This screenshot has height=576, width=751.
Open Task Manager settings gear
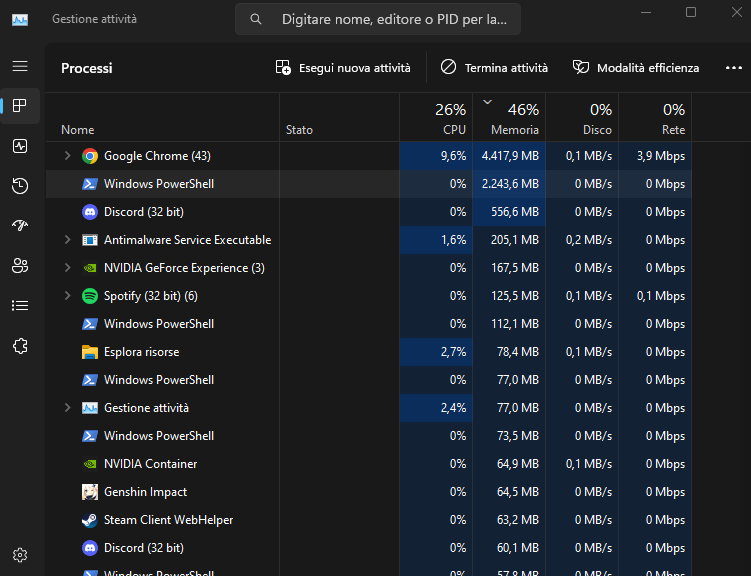[20, 555]
